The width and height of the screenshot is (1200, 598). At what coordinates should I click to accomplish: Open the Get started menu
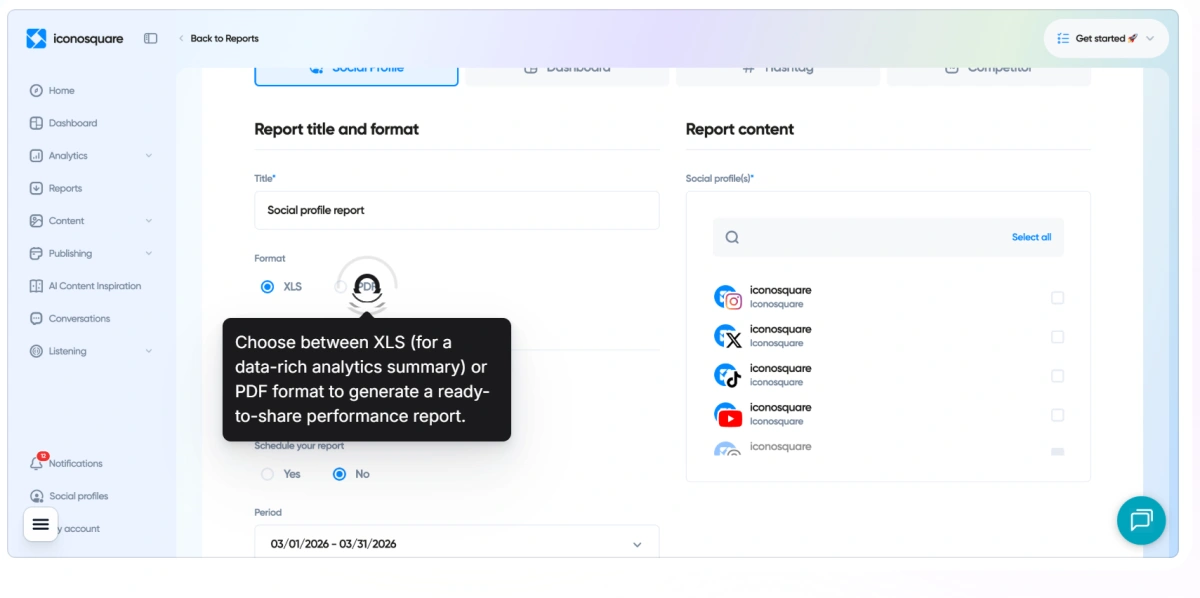pyautogui.click(x=1106, y=38)
